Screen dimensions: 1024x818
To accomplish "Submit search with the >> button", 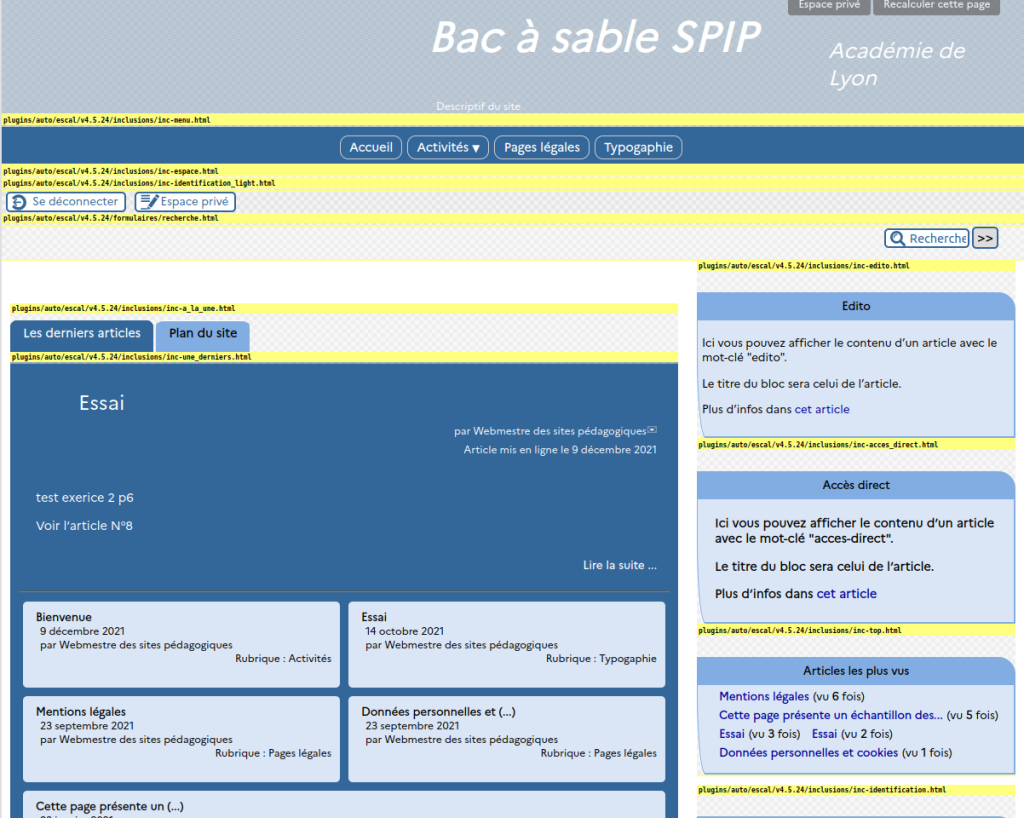I will (985, 239).
